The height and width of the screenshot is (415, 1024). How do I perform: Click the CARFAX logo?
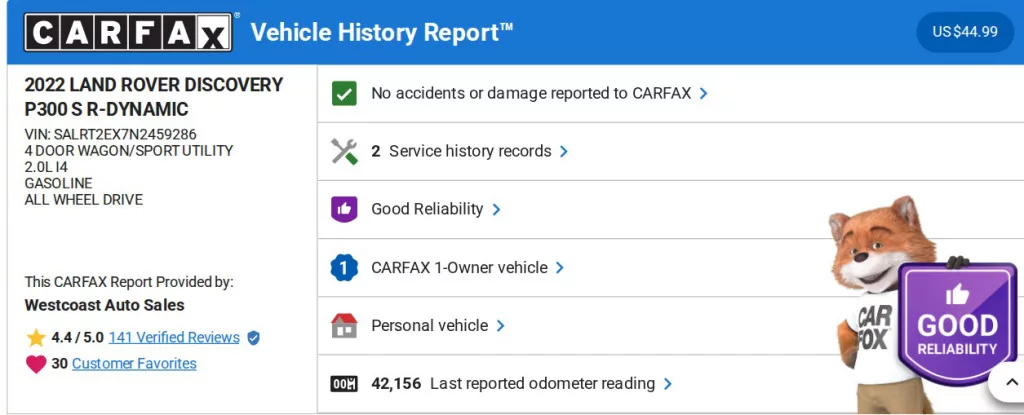[129, 32]
